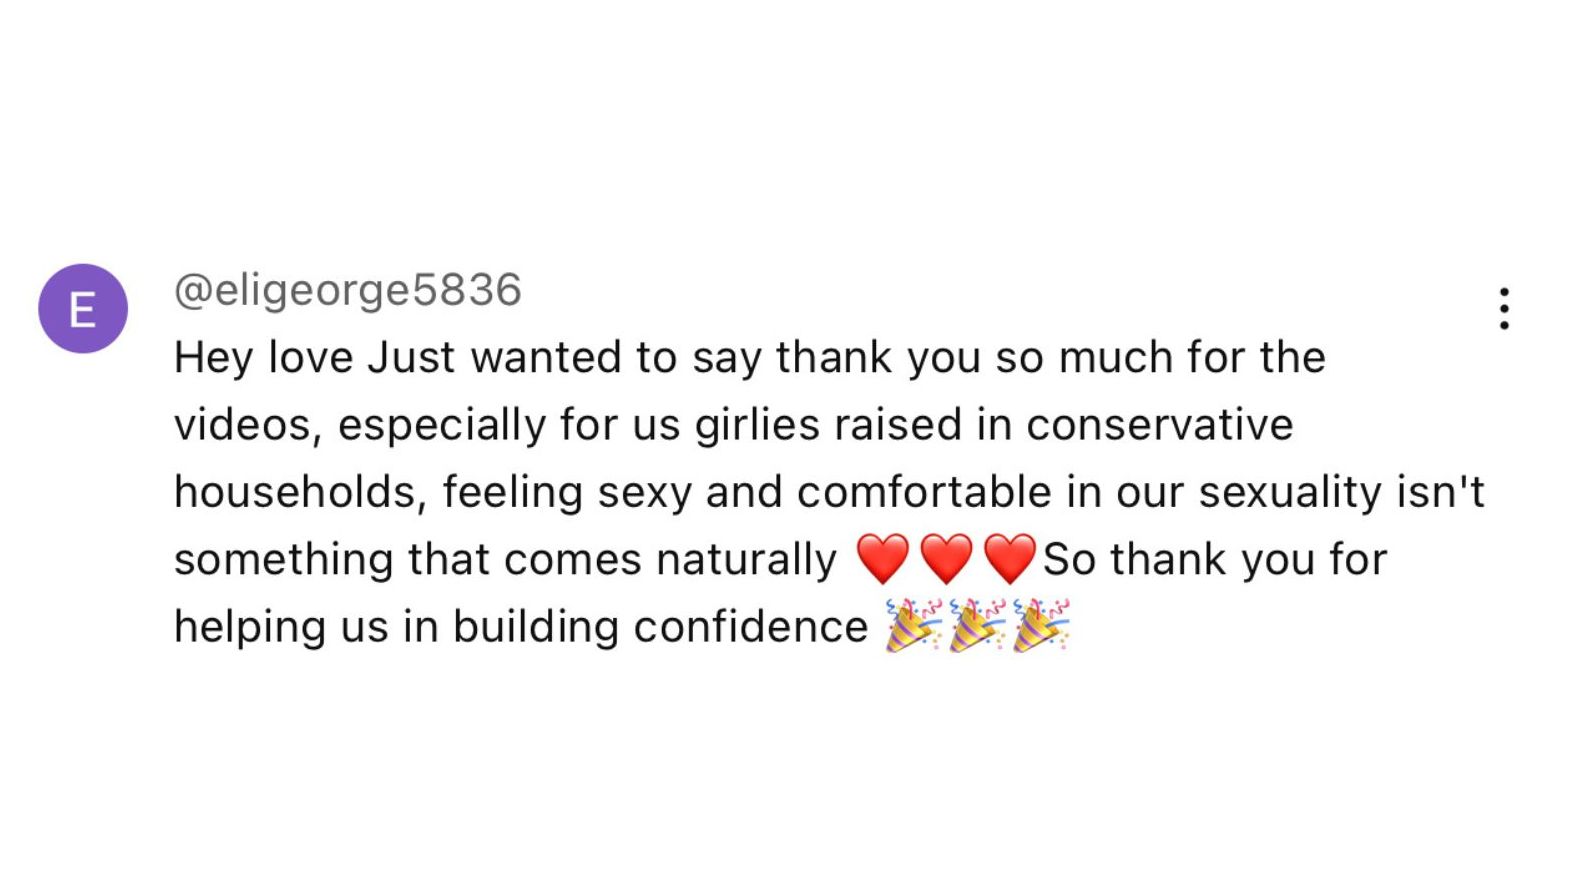This screenshot has width=1586, height=892.
Task: Click the first party popper emoji
Action: (912, 626)
